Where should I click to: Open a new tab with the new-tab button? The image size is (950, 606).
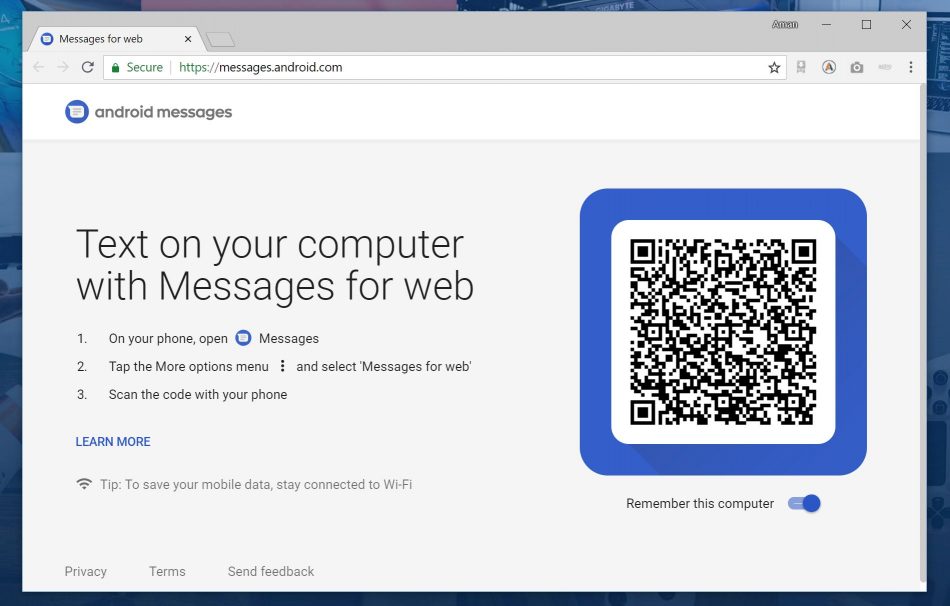[220, 40]
